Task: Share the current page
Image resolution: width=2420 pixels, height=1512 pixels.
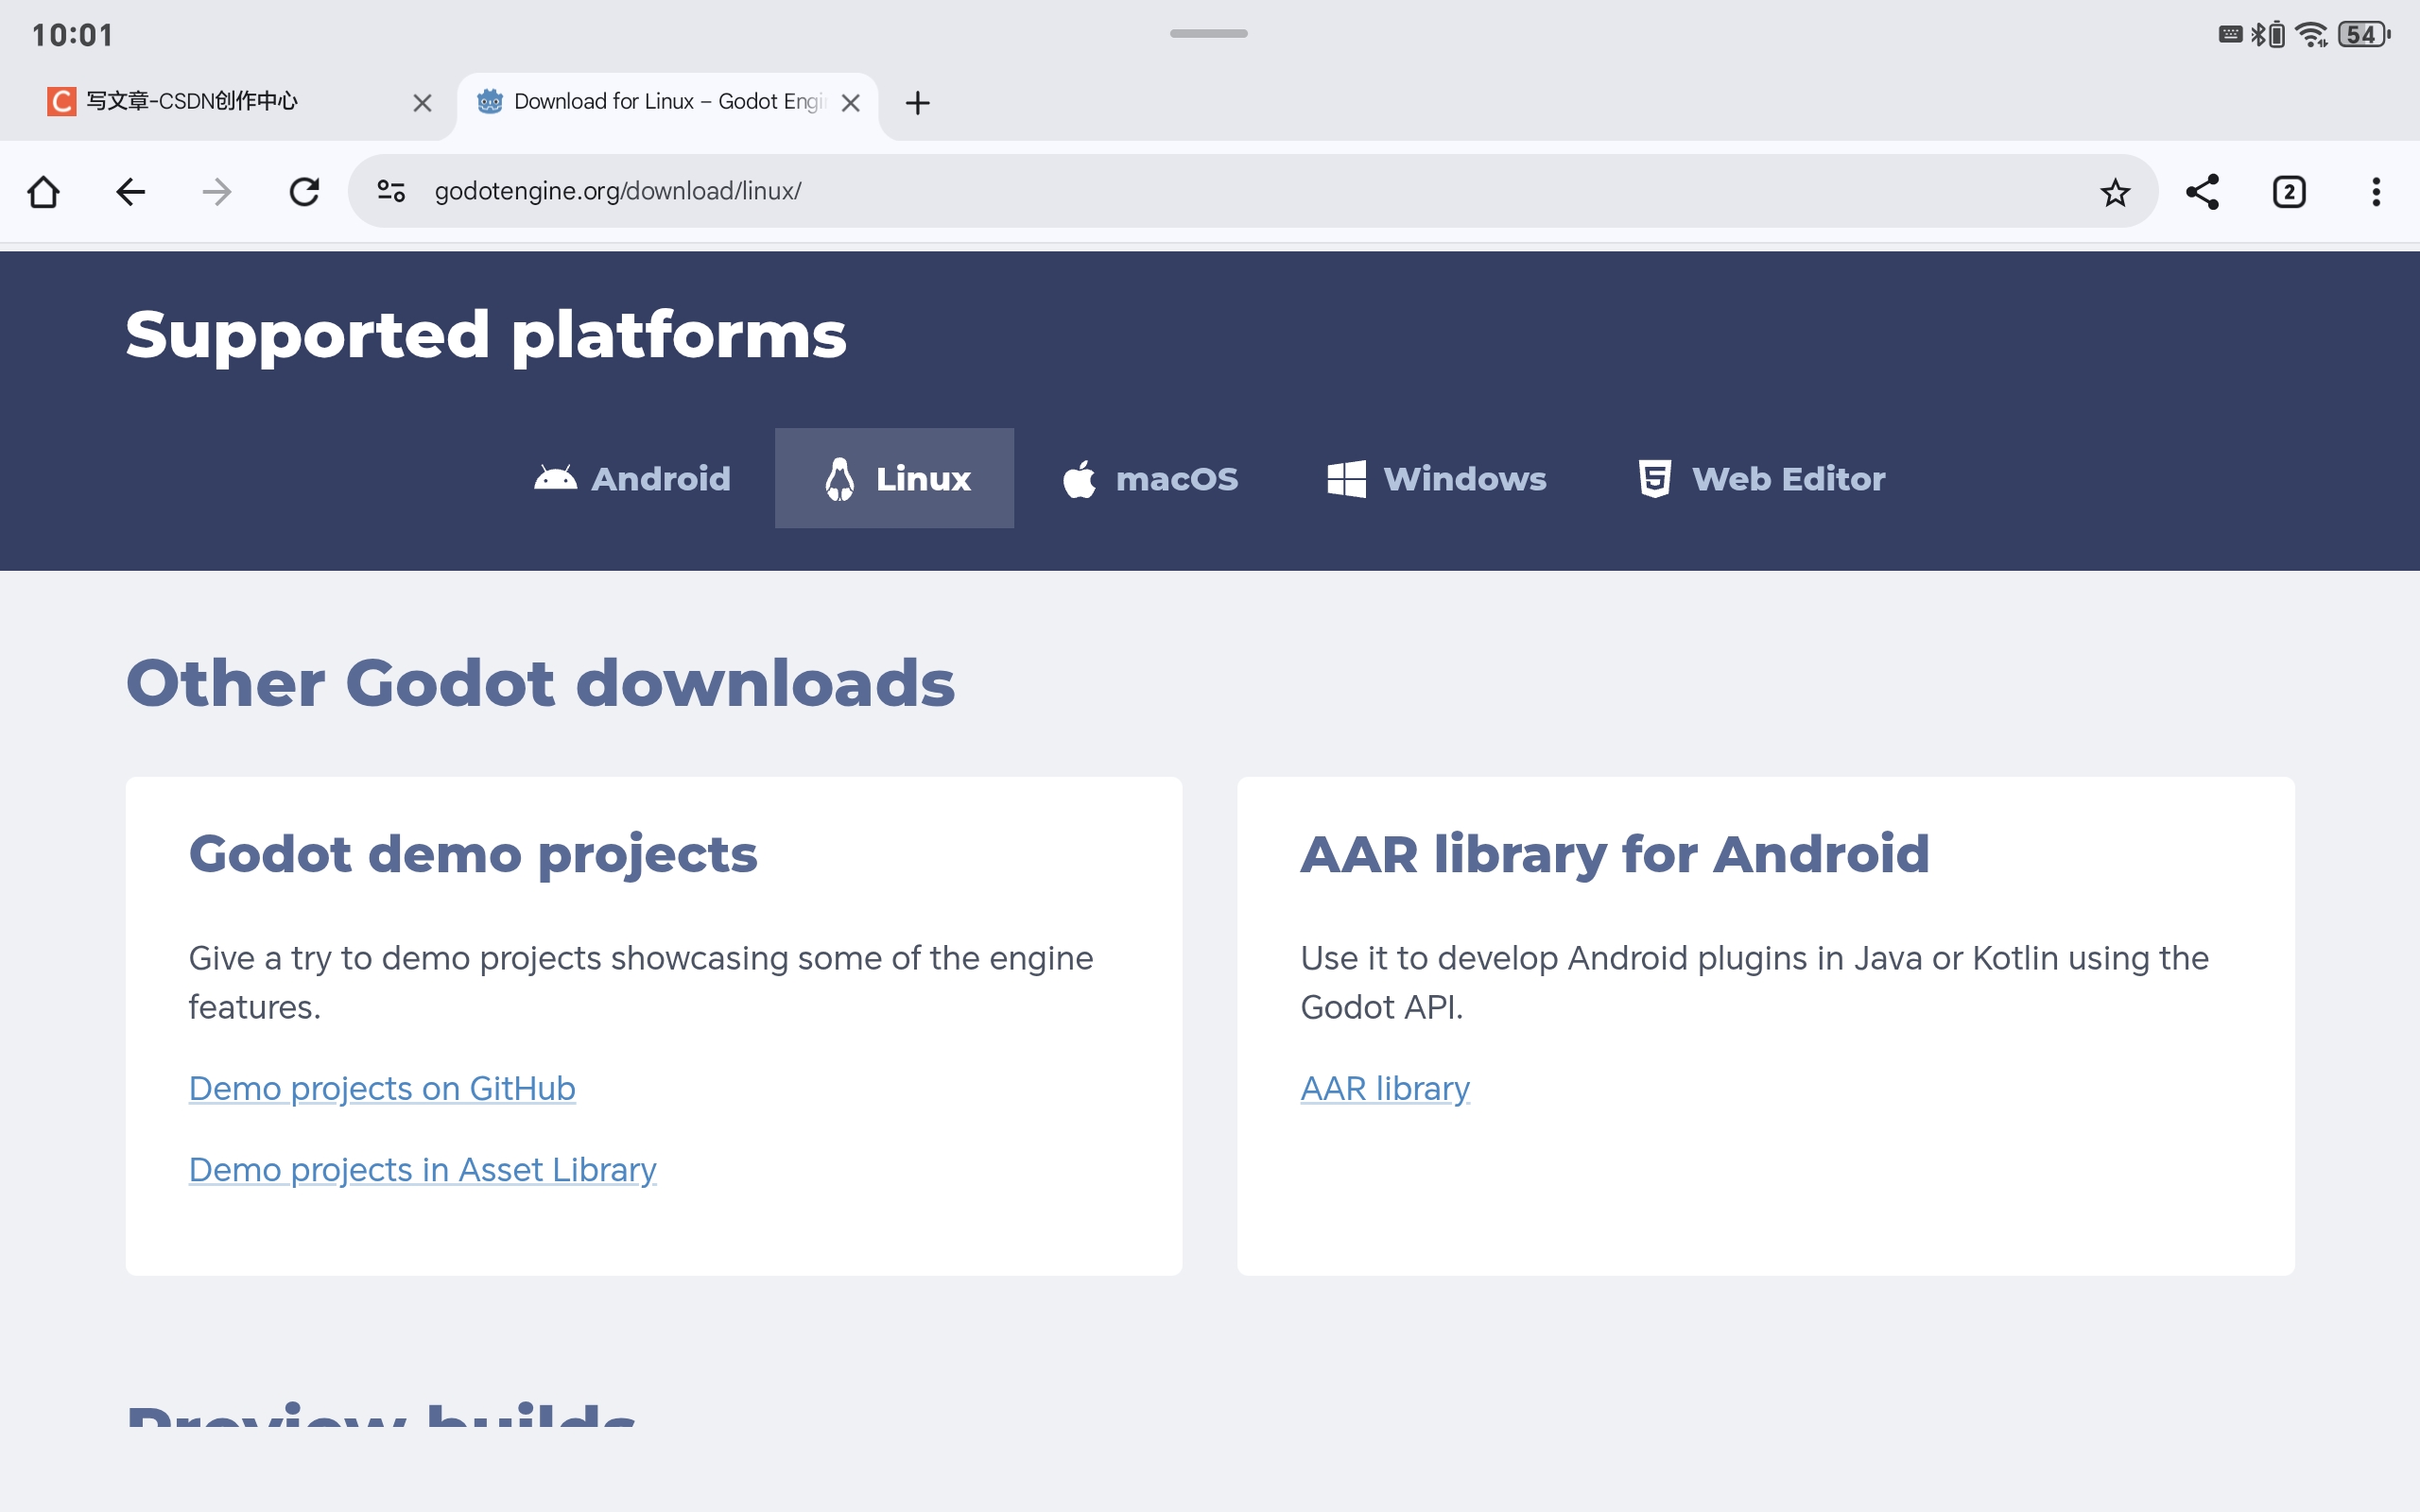Action: [2202, 192]
